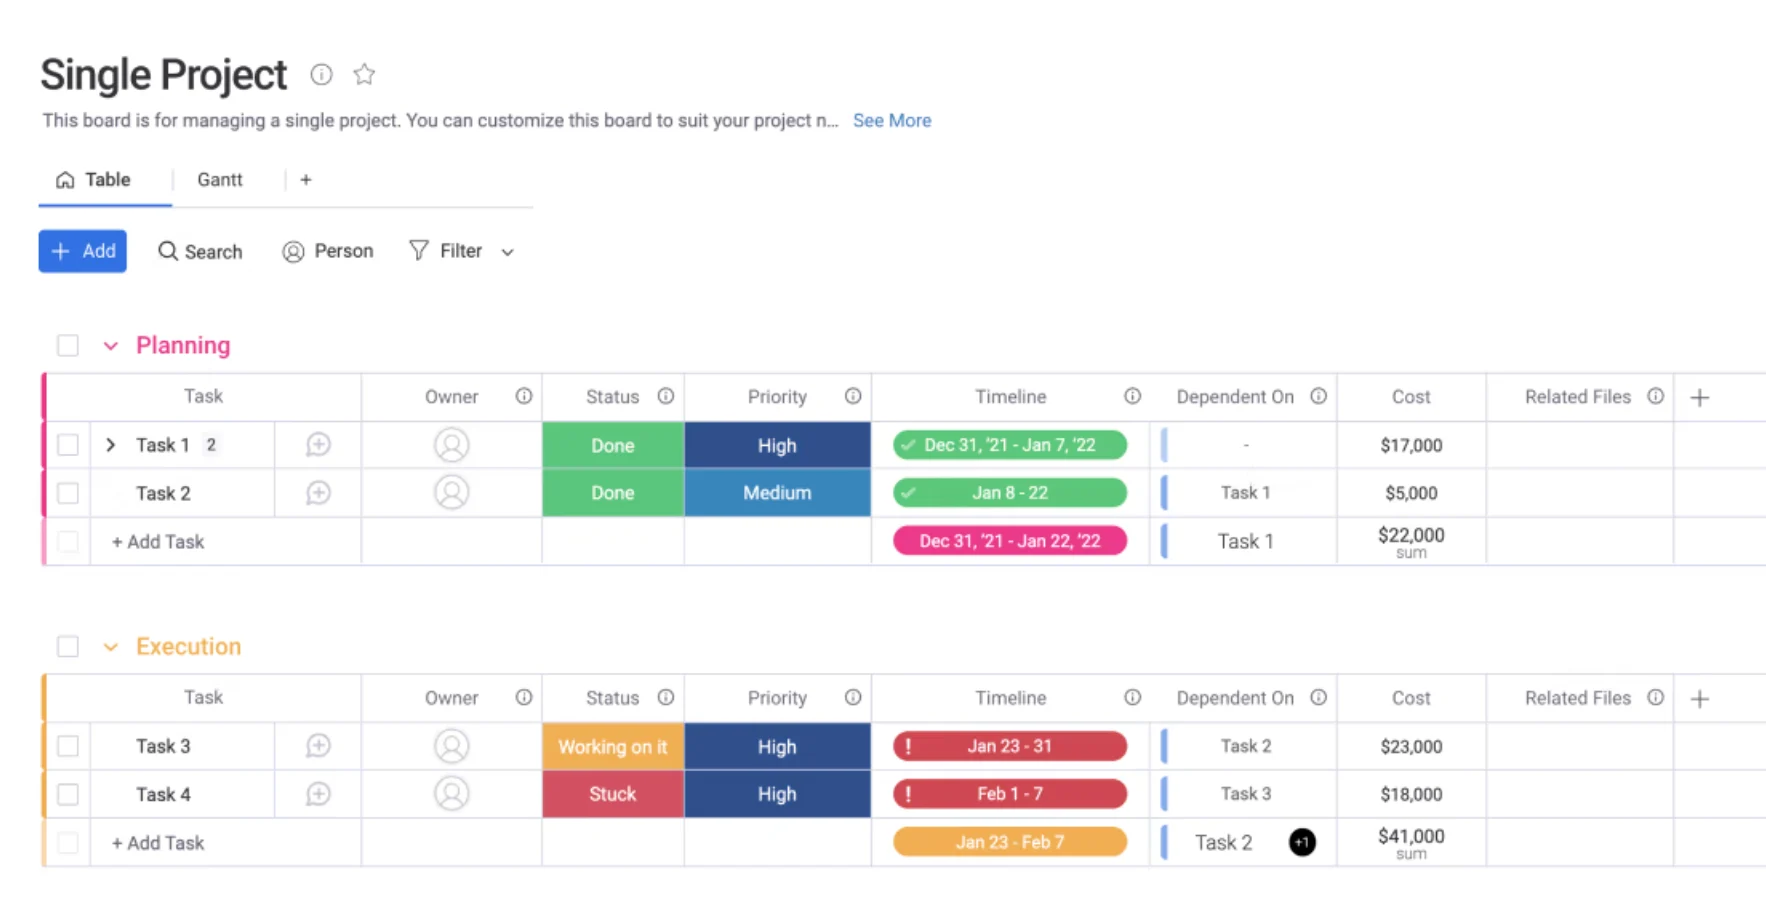Image resolution: width=1766 pixels, height=920 pixels.
Task: Show info for Planning Timeline column
Action: [x=1132, y=396]
